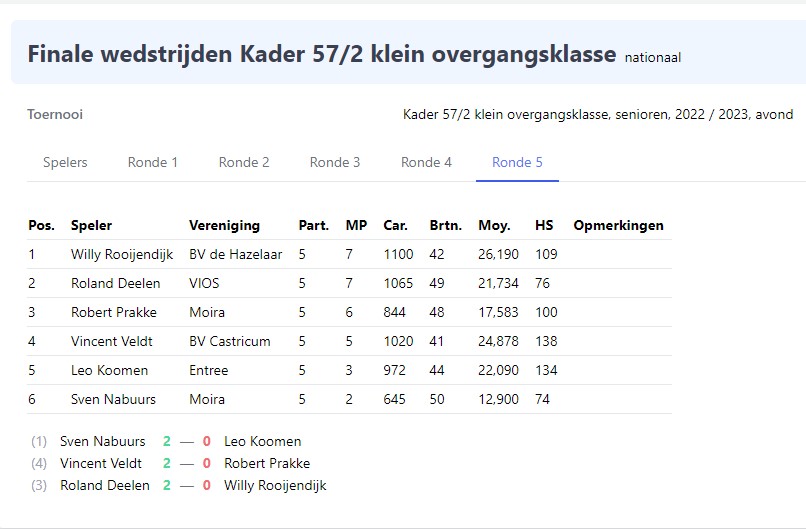Click the tournament name link Kader 57/2 klein overgangsklasse, senioren
The width and height of the screenshot is (806, 529).
point(598,114)
